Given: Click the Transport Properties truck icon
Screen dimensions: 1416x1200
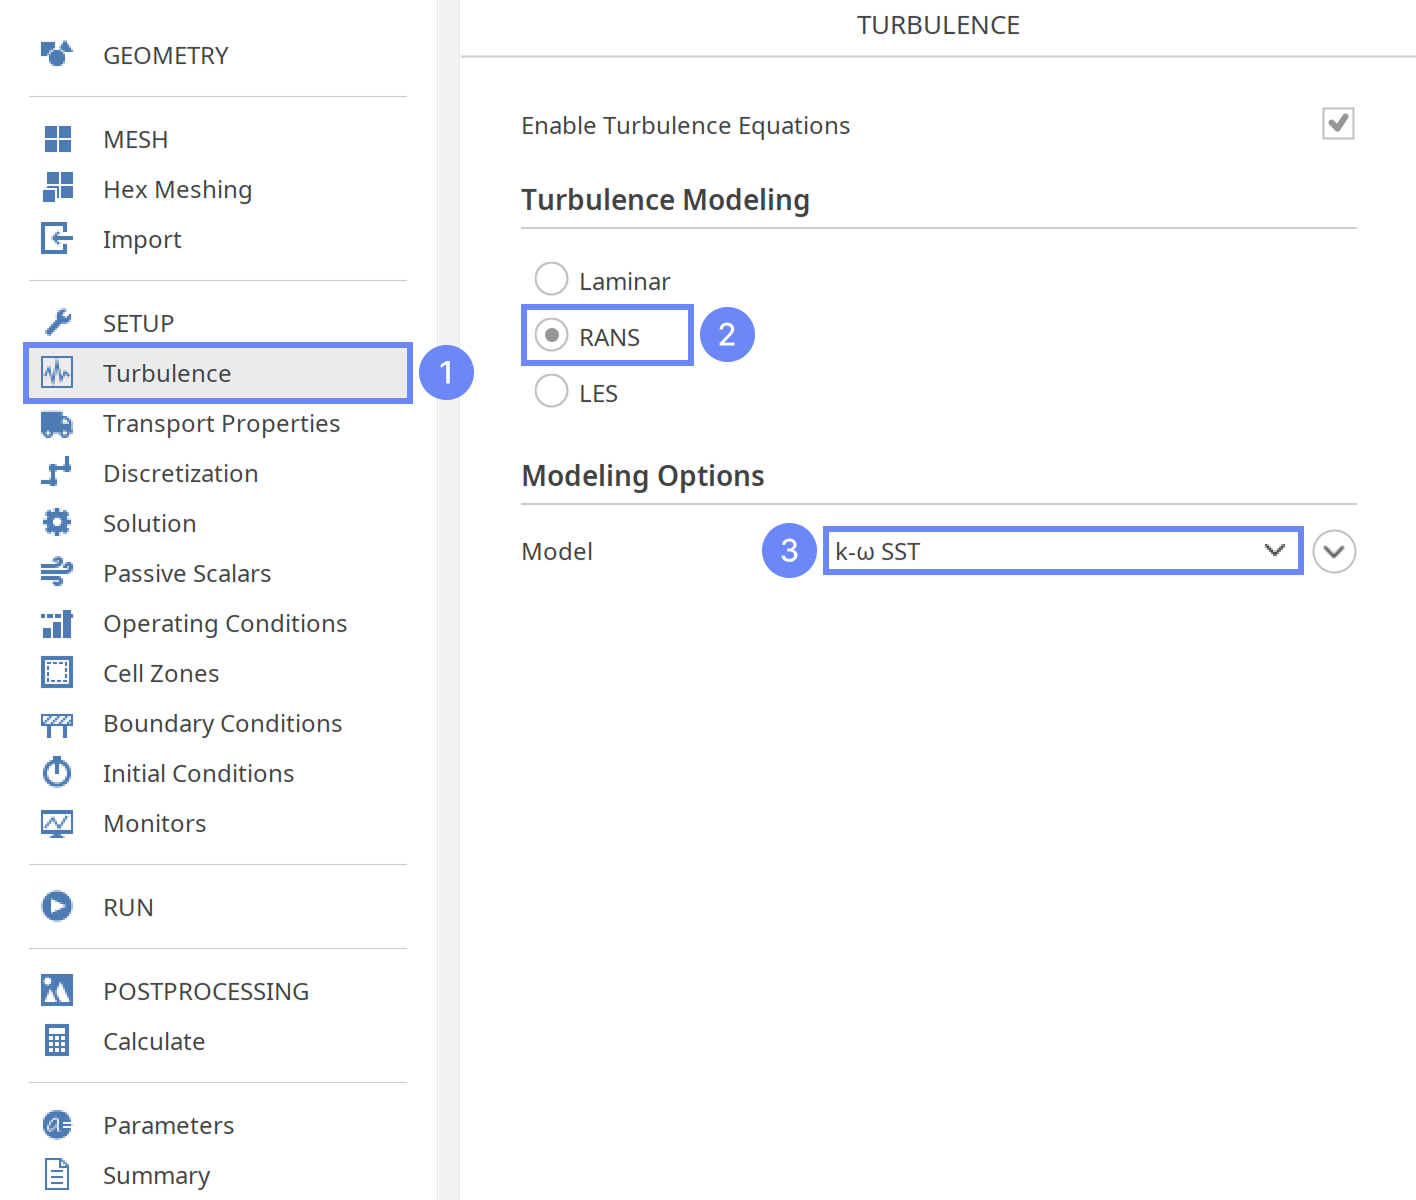Looking at the screenshot, I should (x=57, y=424).
